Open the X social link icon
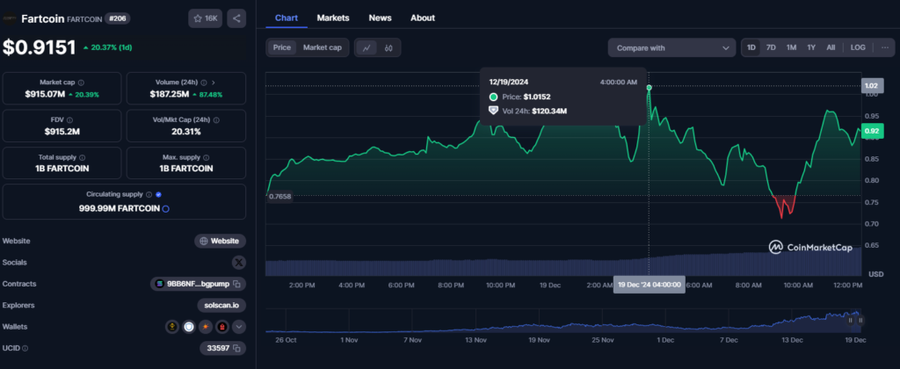 pyautogui.click(x=239, y=262)
